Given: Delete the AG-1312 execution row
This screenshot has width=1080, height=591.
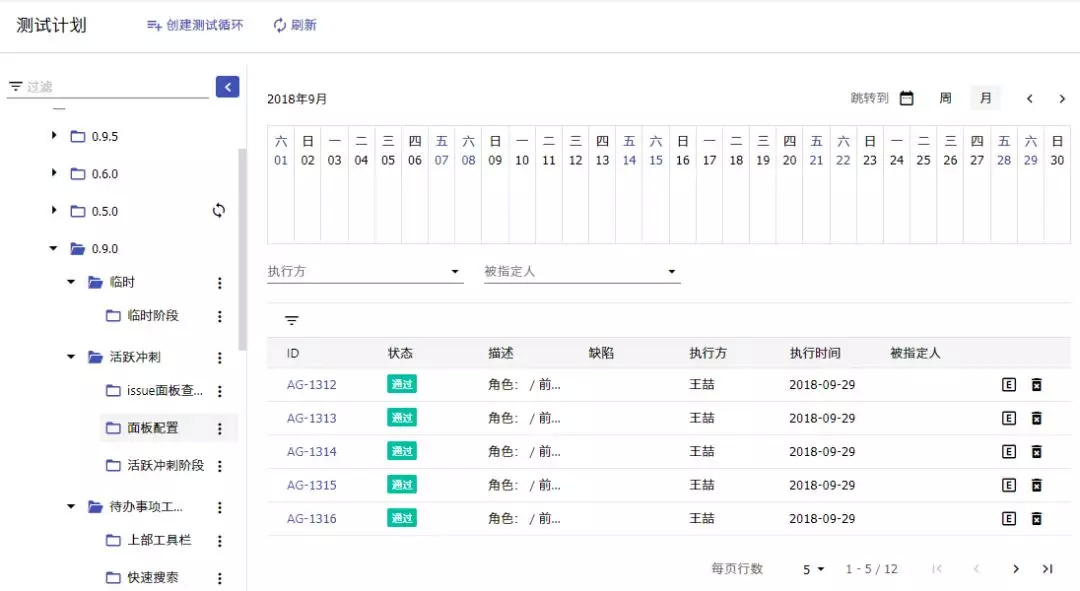Looking at the screenshot, I should pyautogui.click(x=1037, y=385).
